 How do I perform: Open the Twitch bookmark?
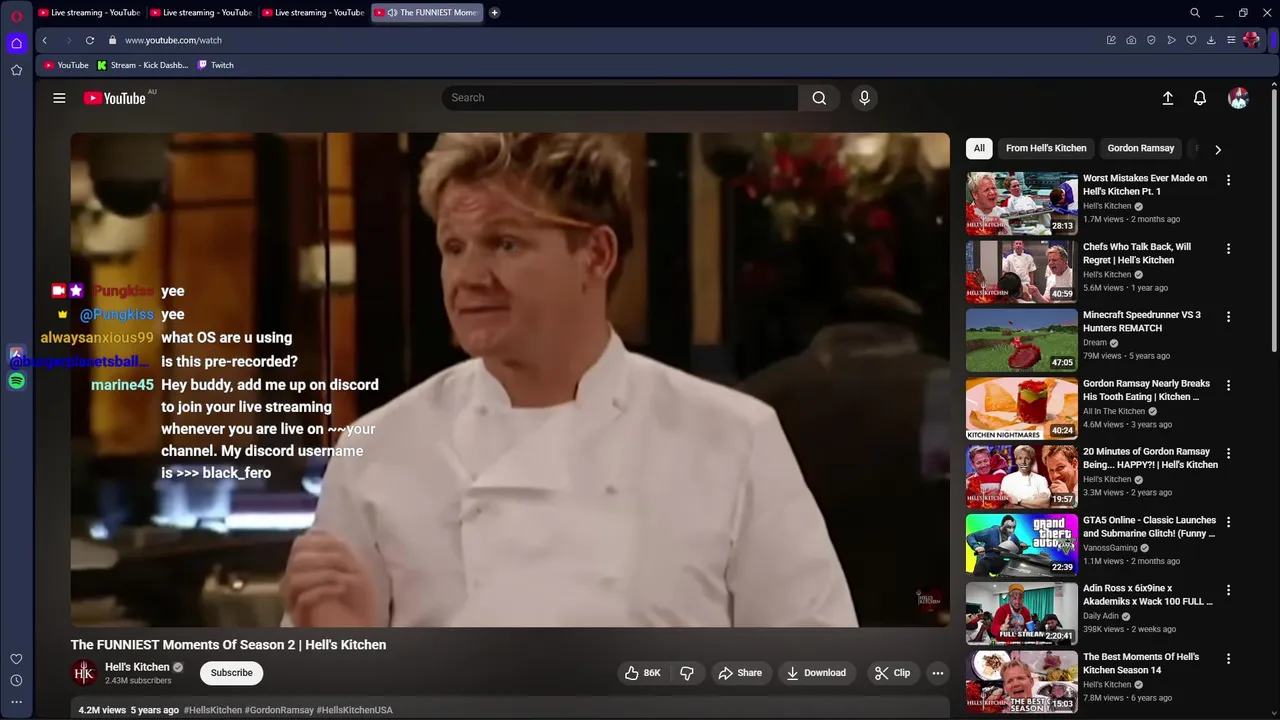216,65
